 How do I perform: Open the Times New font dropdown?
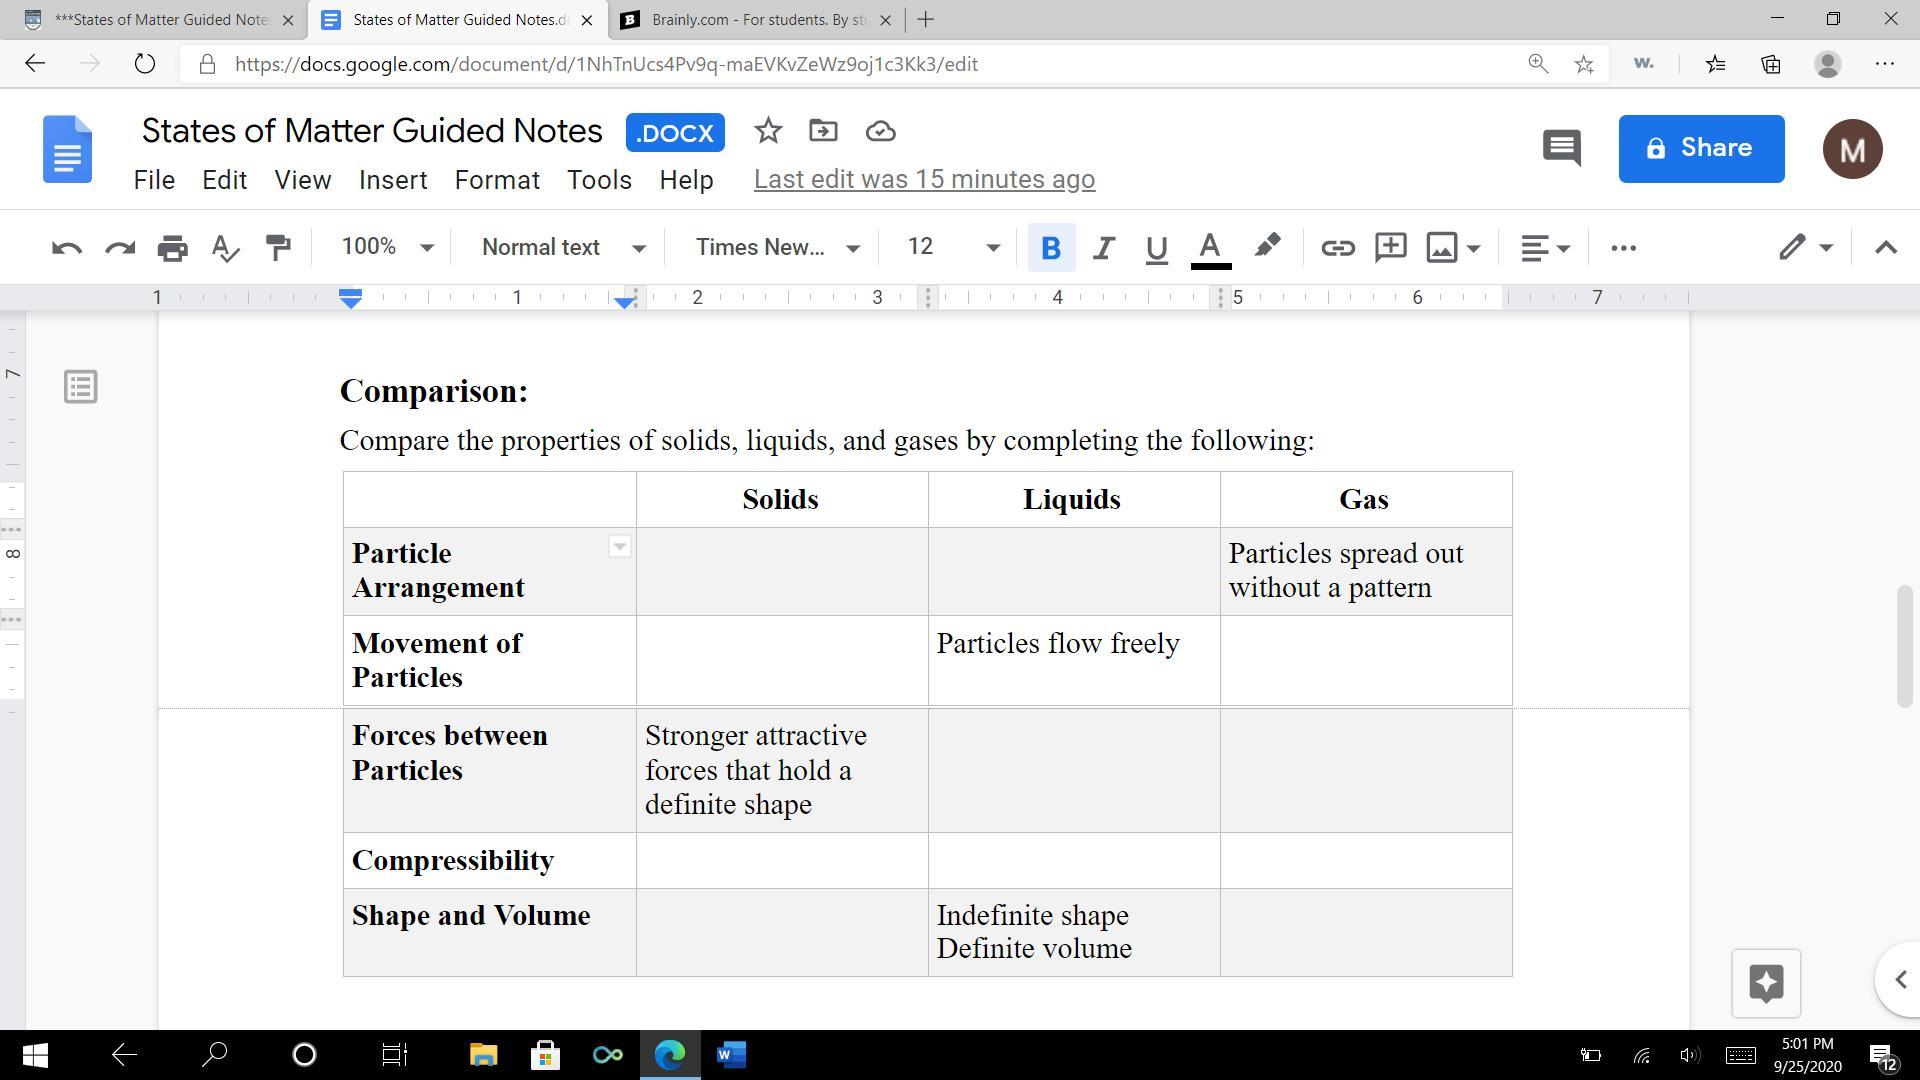coord(777,248)
